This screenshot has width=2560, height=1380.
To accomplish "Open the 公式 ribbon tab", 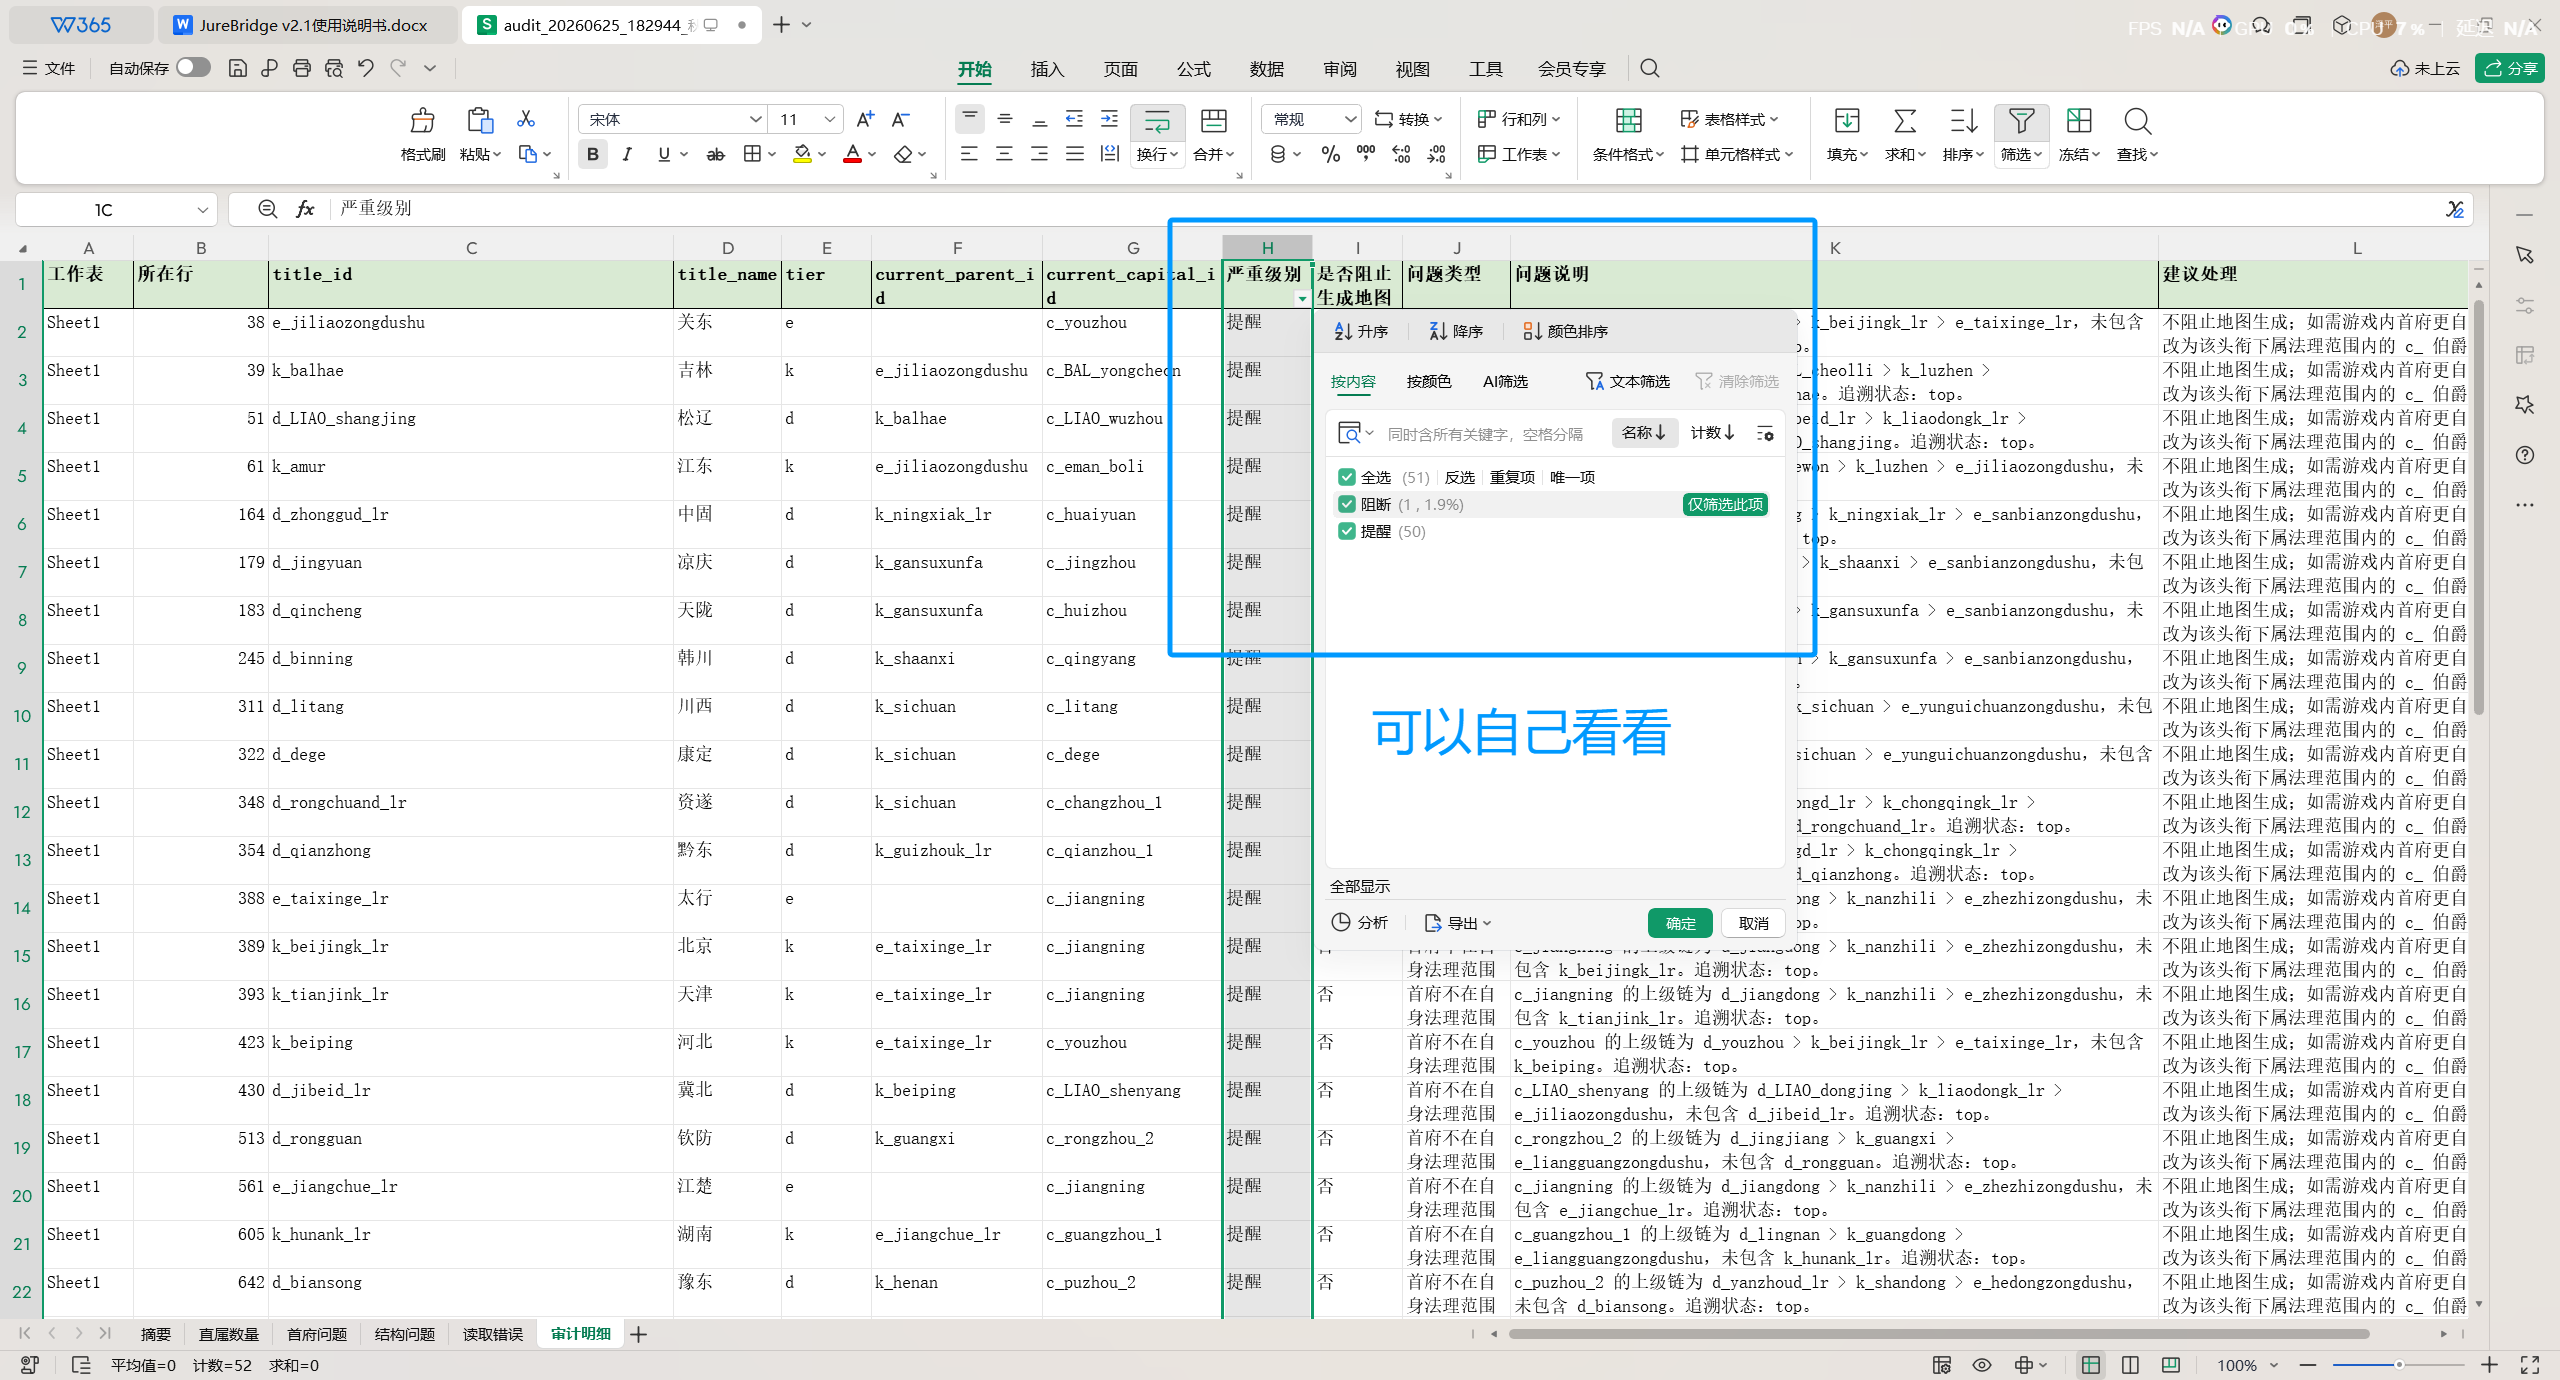I will pyautogui.click(x=1193, y=69).
